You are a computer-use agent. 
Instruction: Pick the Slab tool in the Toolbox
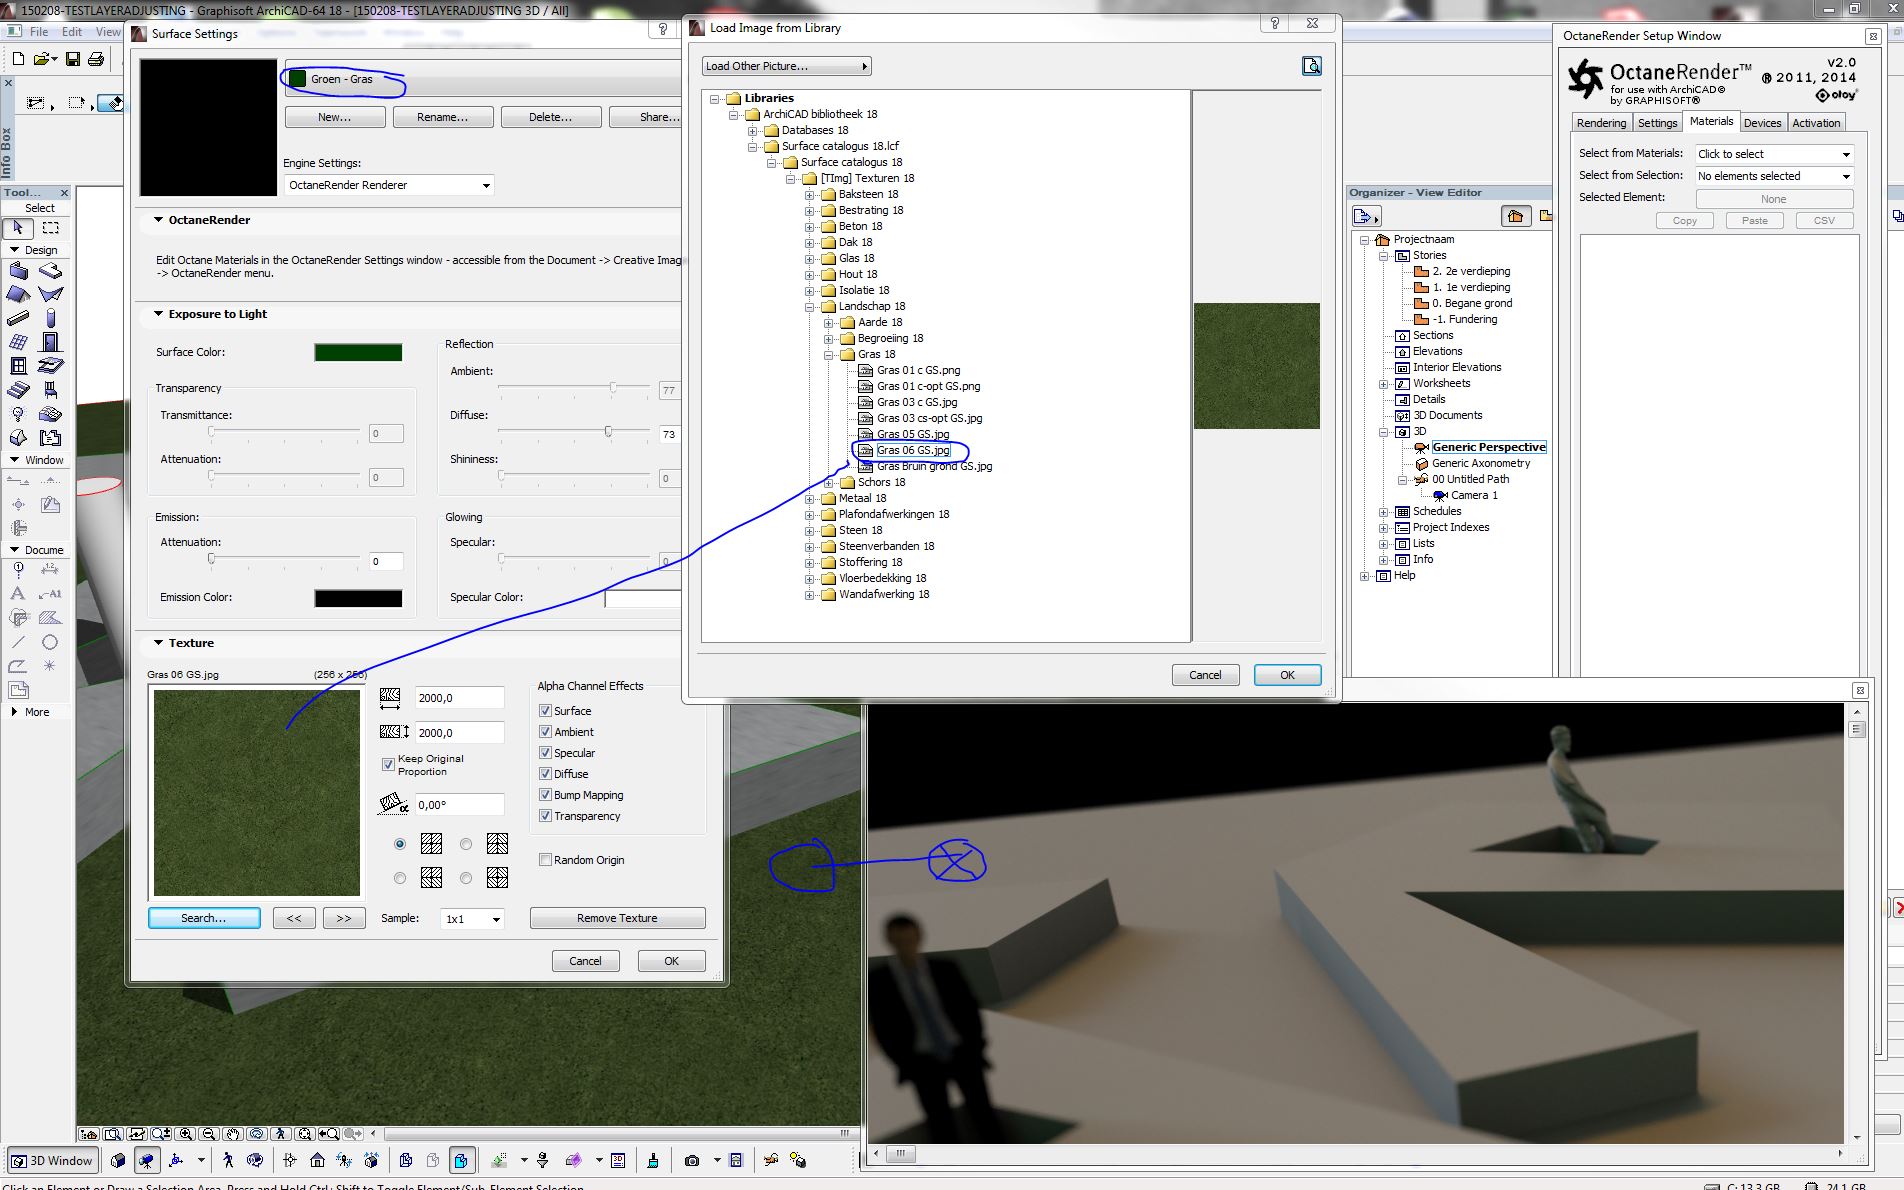pos(50,271)
